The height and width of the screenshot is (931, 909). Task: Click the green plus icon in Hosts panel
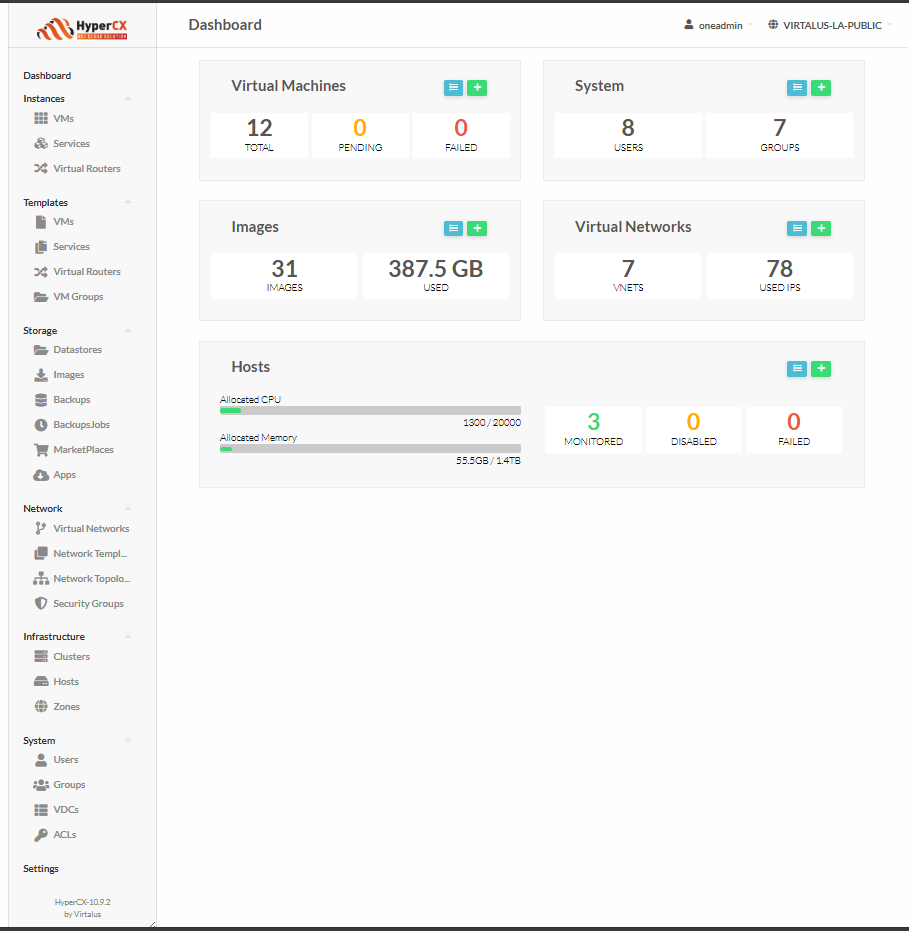click(821, 369)
